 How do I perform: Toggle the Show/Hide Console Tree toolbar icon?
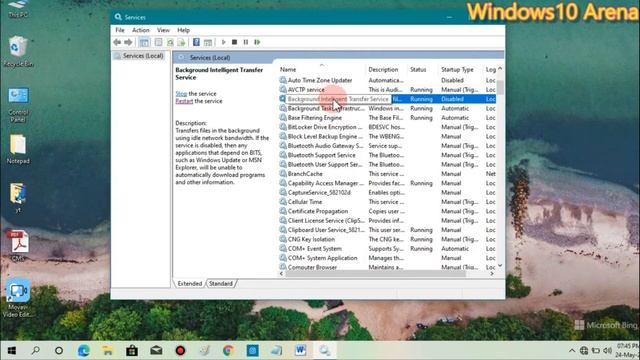[144, 42]
